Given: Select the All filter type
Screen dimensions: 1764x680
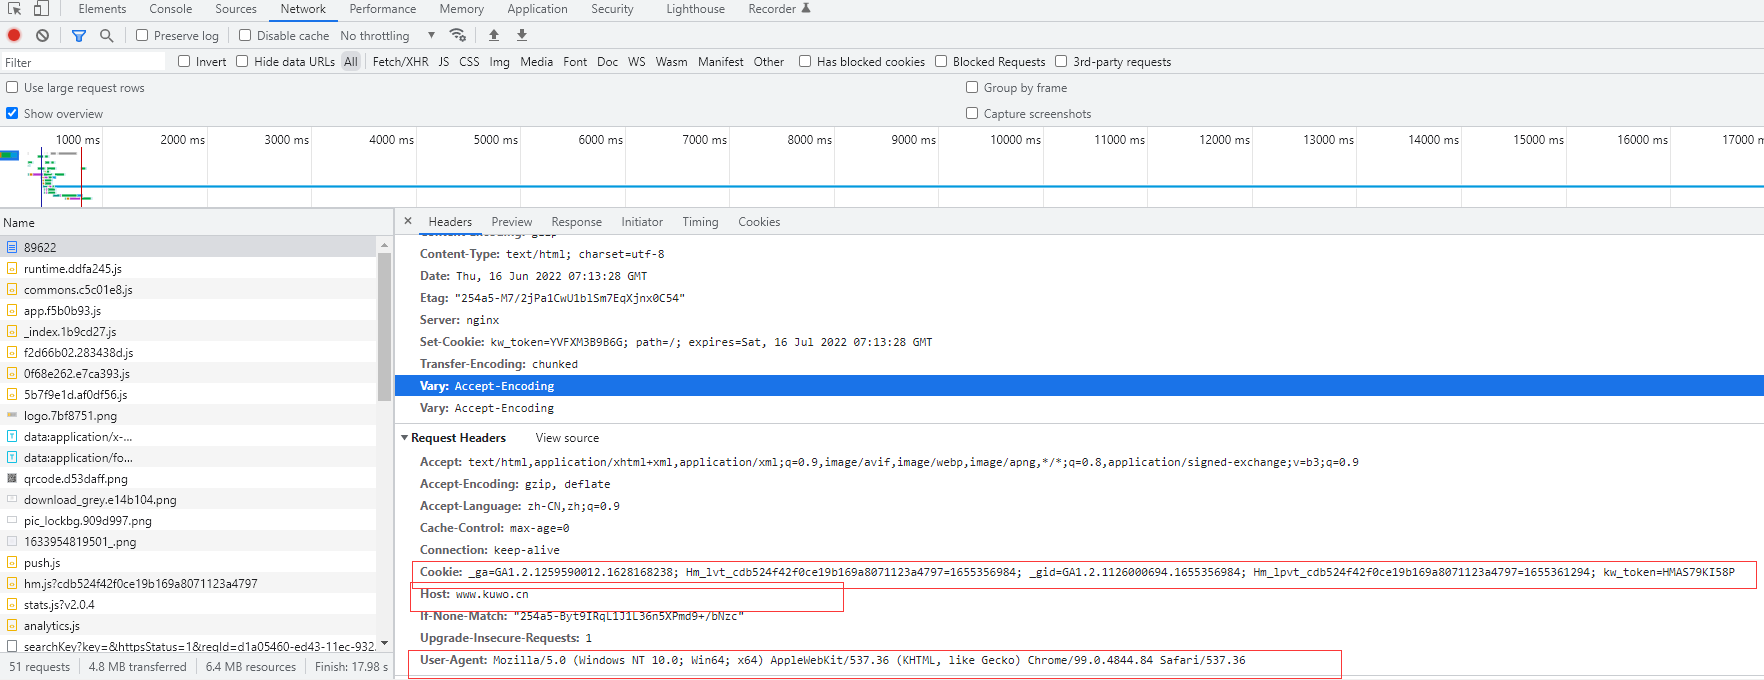Looking at the screenshot, I should 351,62.
